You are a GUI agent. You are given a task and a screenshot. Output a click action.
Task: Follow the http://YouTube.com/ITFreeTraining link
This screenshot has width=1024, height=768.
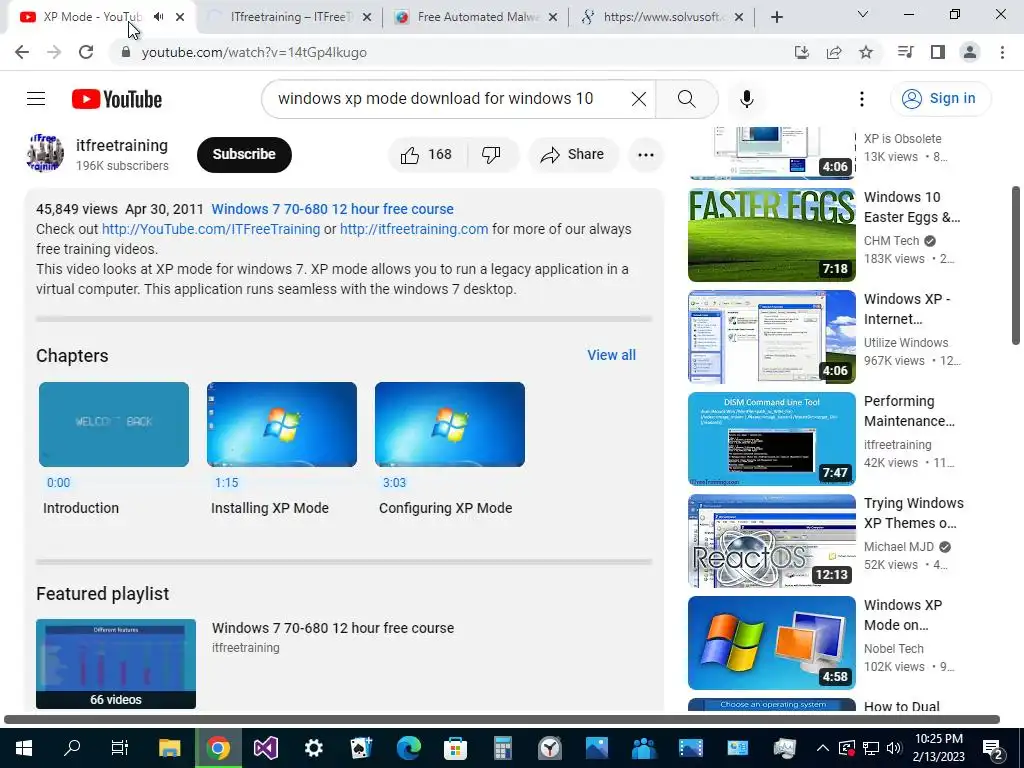[x=211, y=229]
